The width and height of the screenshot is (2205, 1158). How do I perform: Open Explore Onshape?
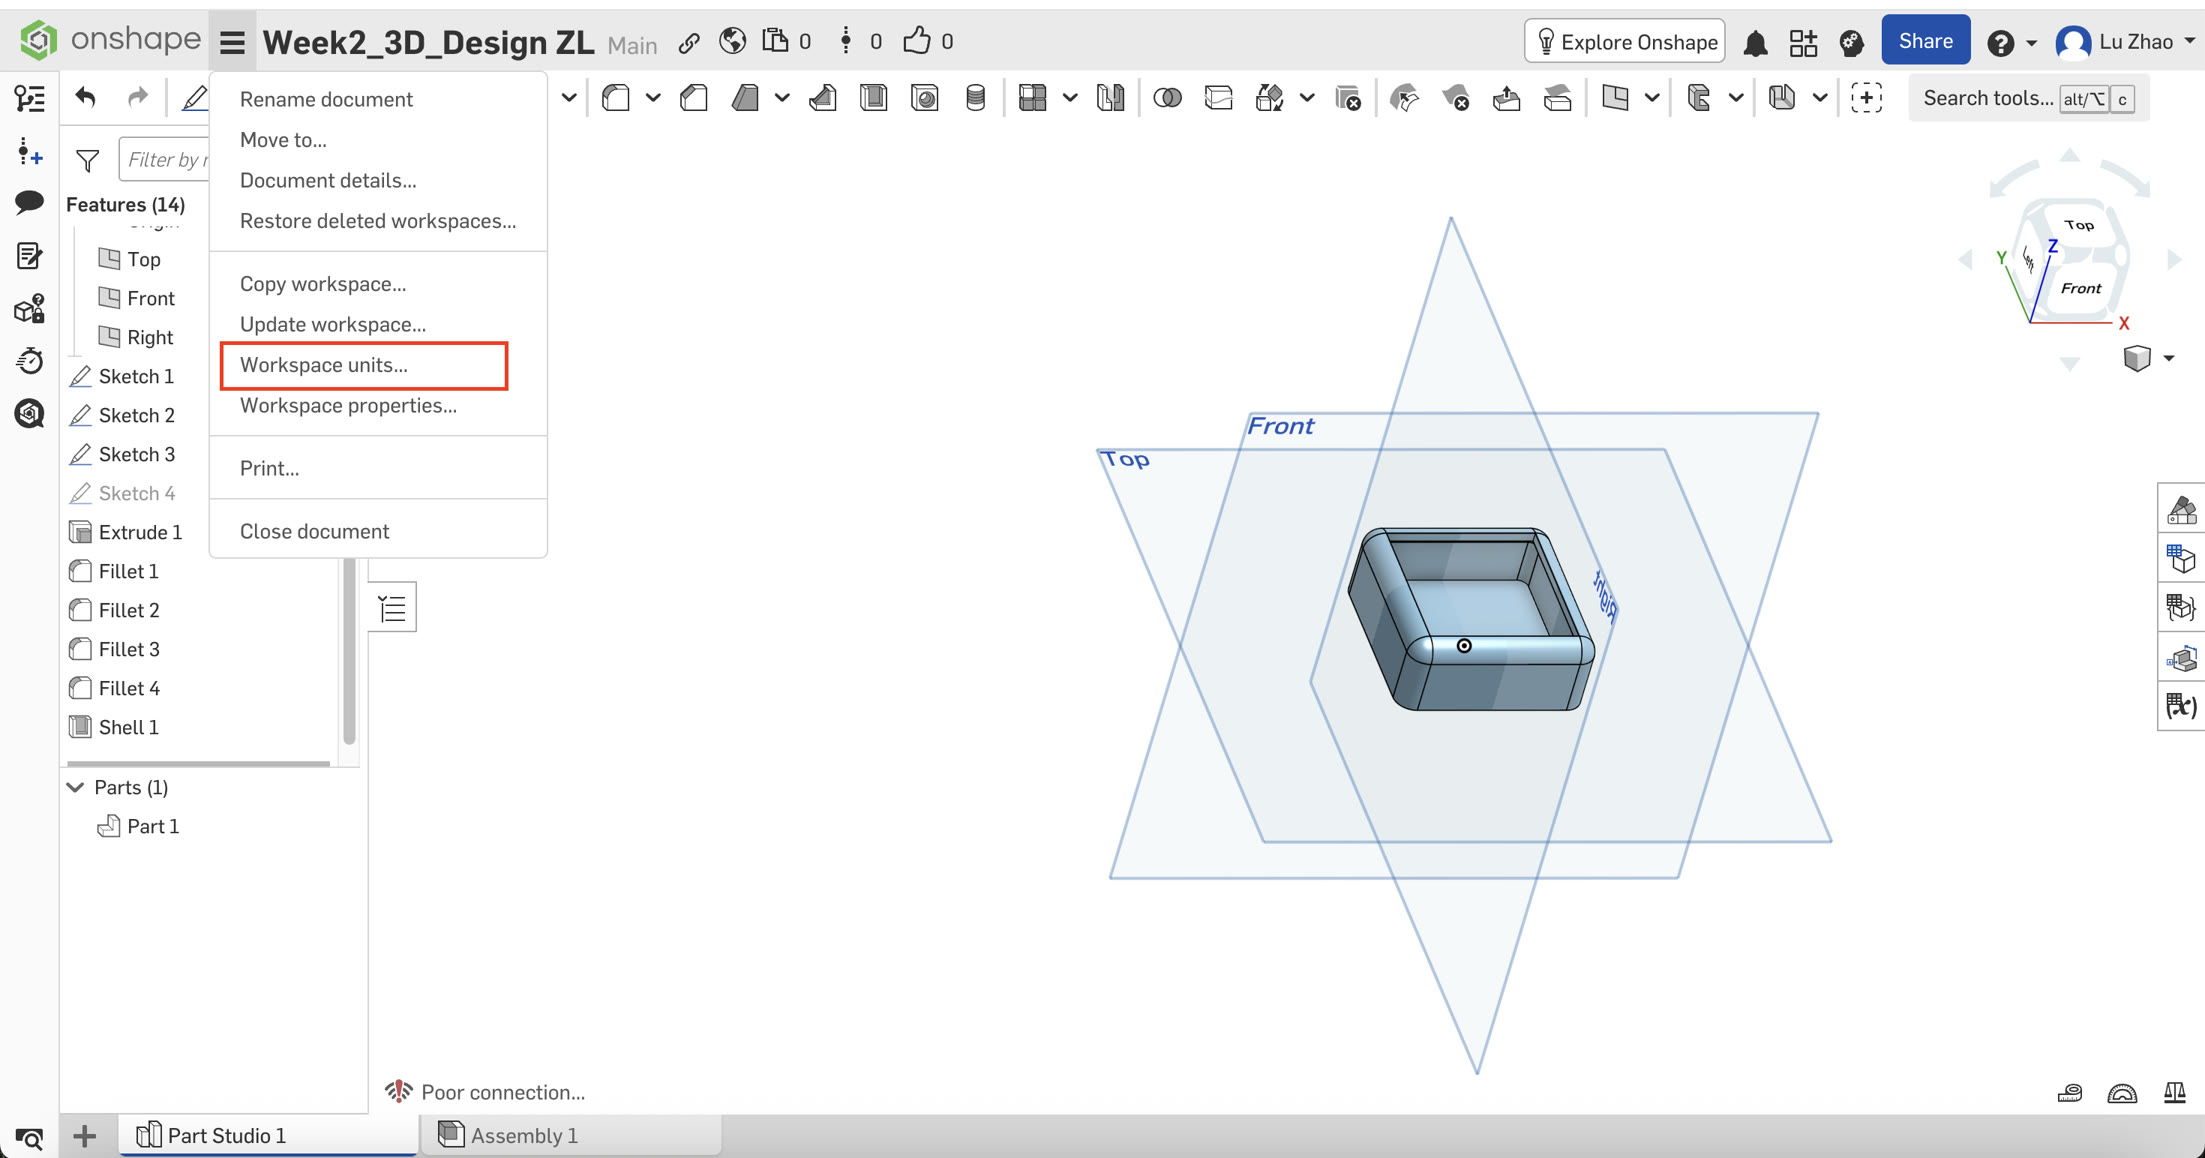pos(1624,42)
